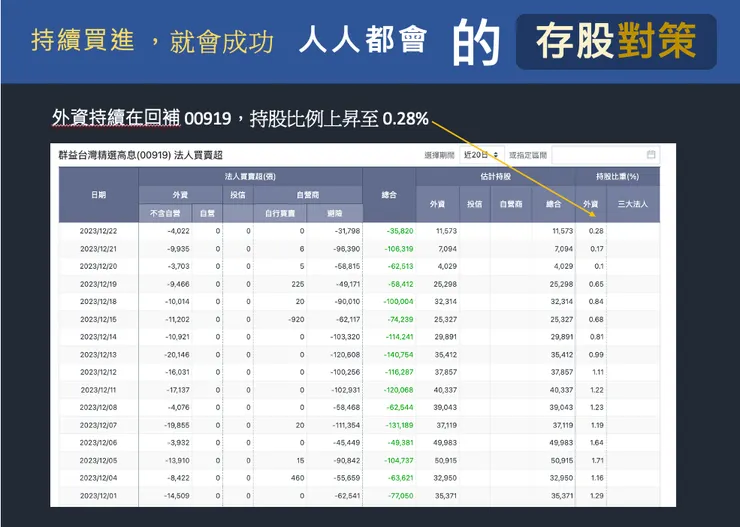740x527 pixels.
Task: Click the total value -74,239
Action: pyautogui.click(x=400, y=319)
